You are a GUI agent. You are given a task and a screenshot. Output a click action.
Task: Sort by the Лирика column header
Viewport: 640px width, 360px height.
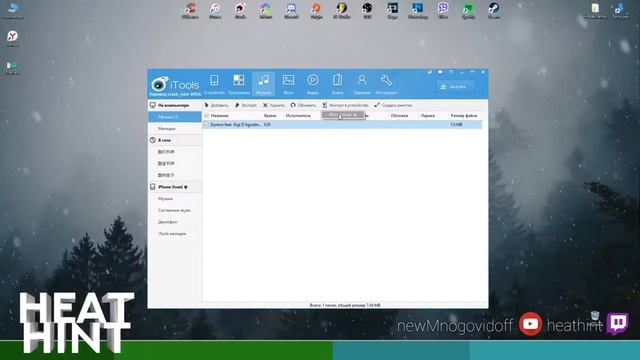428,116
